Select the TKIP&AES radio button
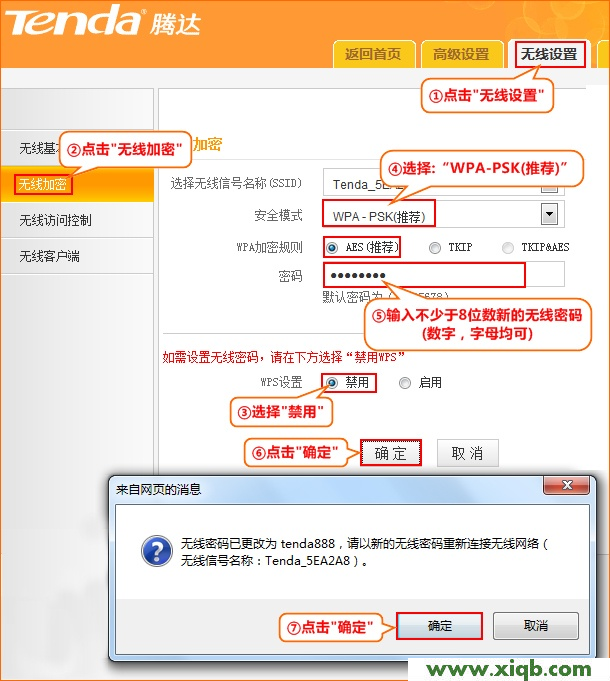This screenshot has width=610, height=681. pos(508,247)
